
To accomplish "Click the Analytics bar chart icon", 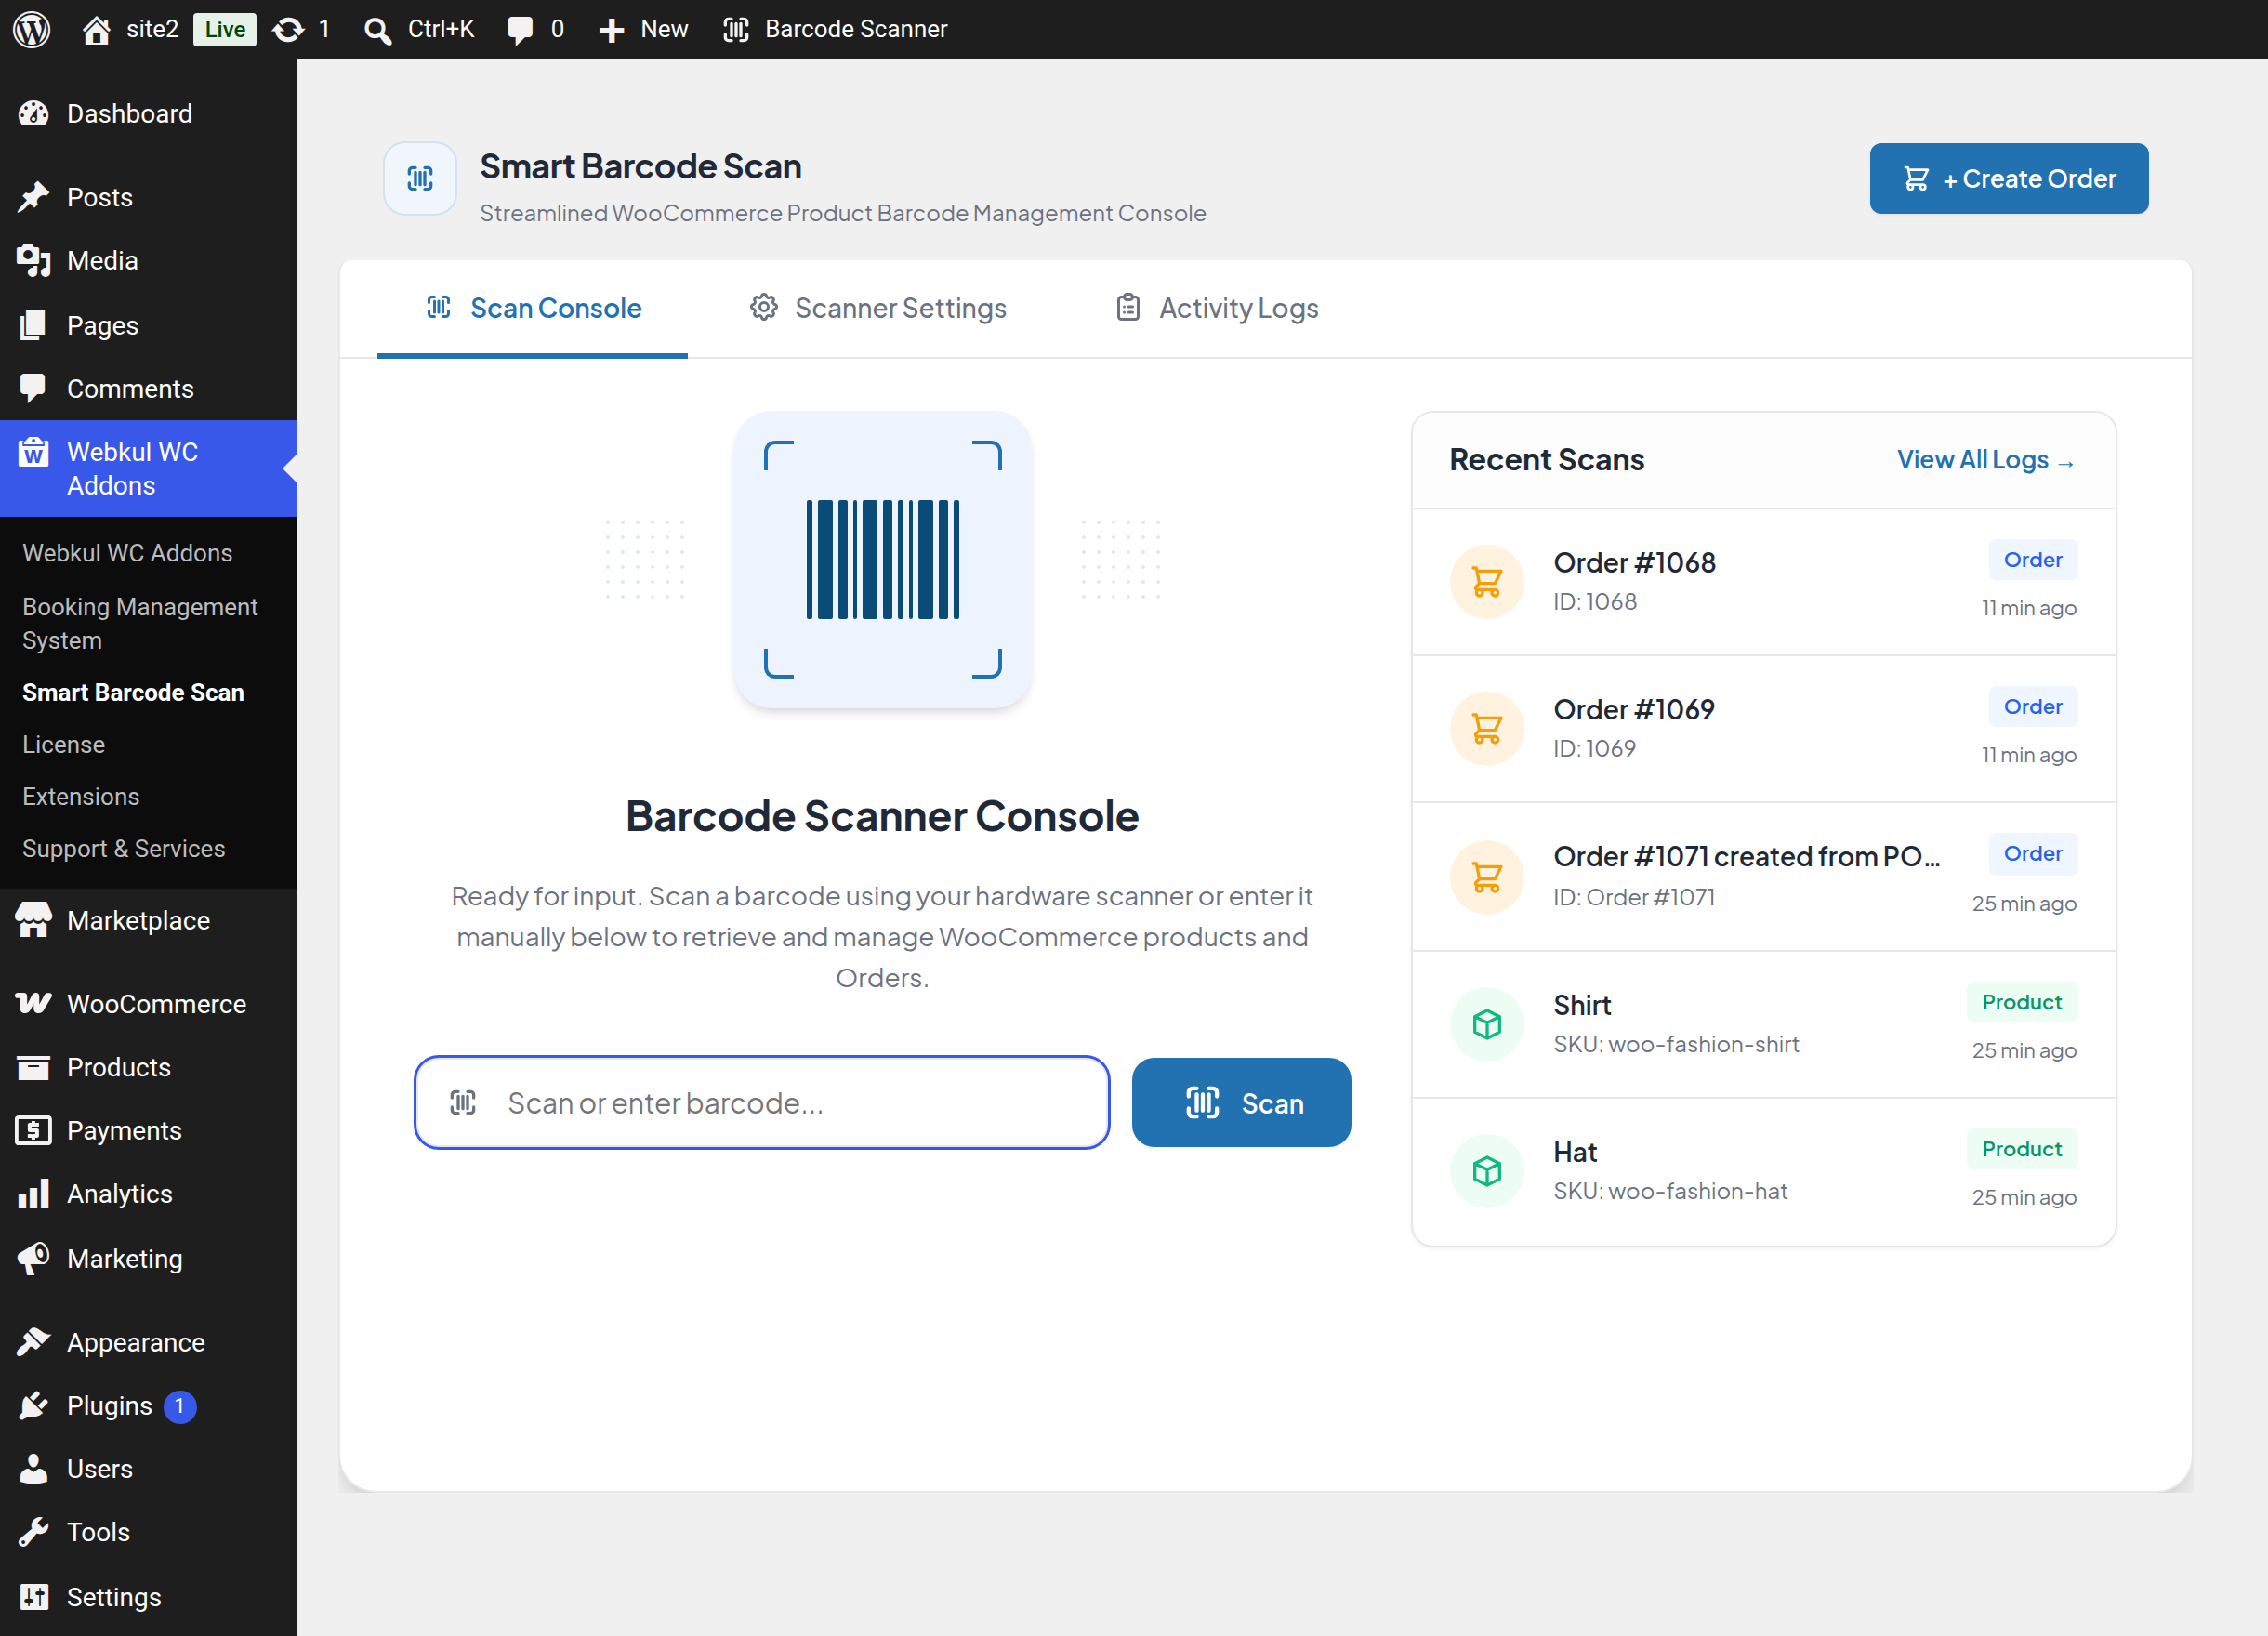I will point(34,1194).
